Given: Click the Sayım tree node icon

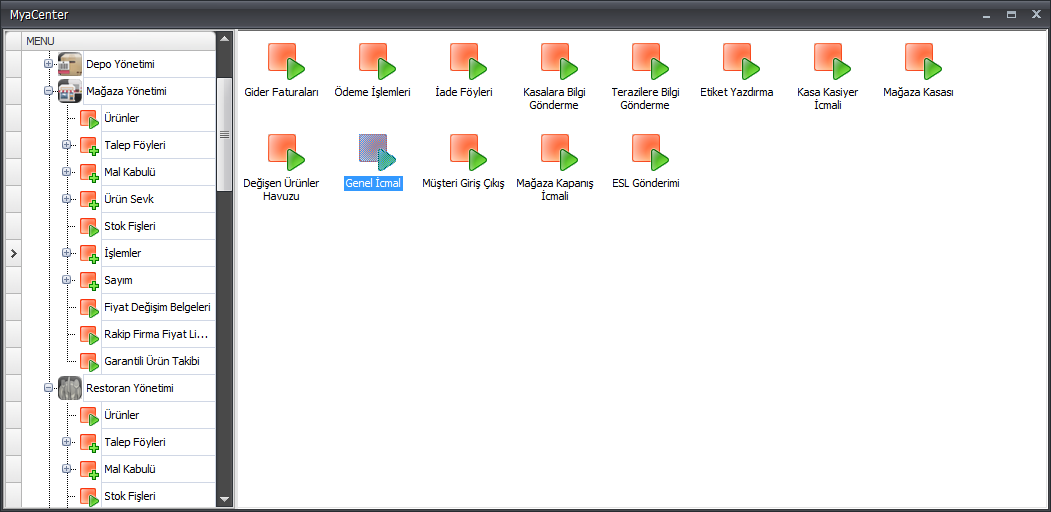Looking at the screenshot, I should (89, 281).
